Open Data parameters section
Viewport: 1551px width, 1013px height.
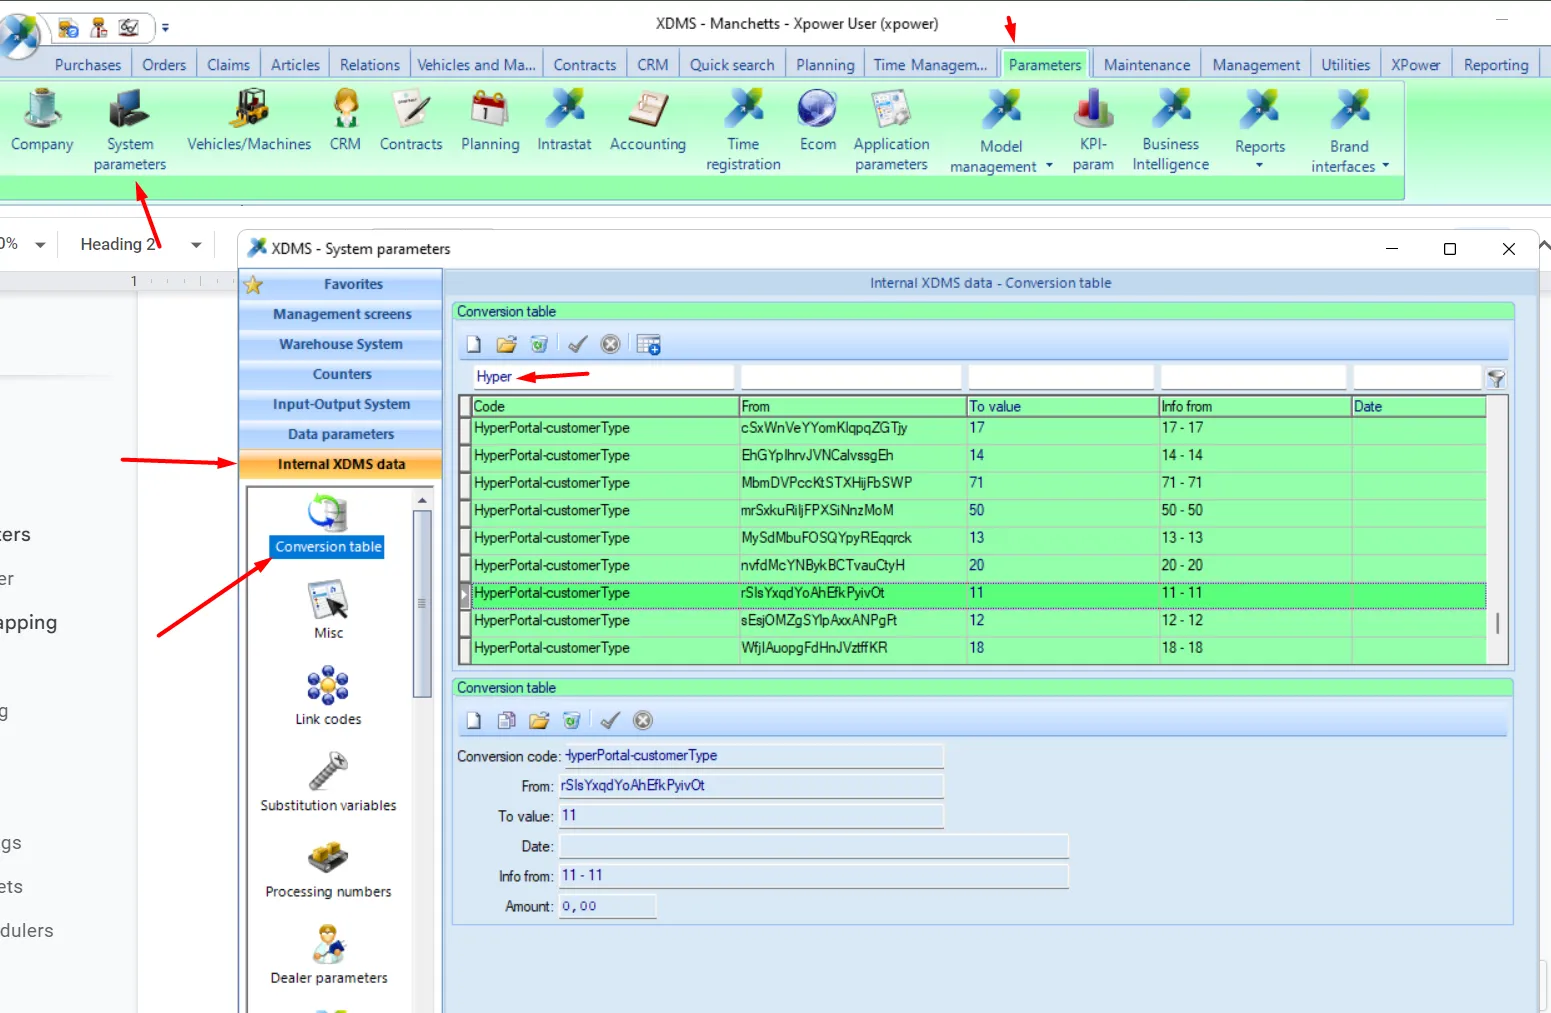pos(340,434)
